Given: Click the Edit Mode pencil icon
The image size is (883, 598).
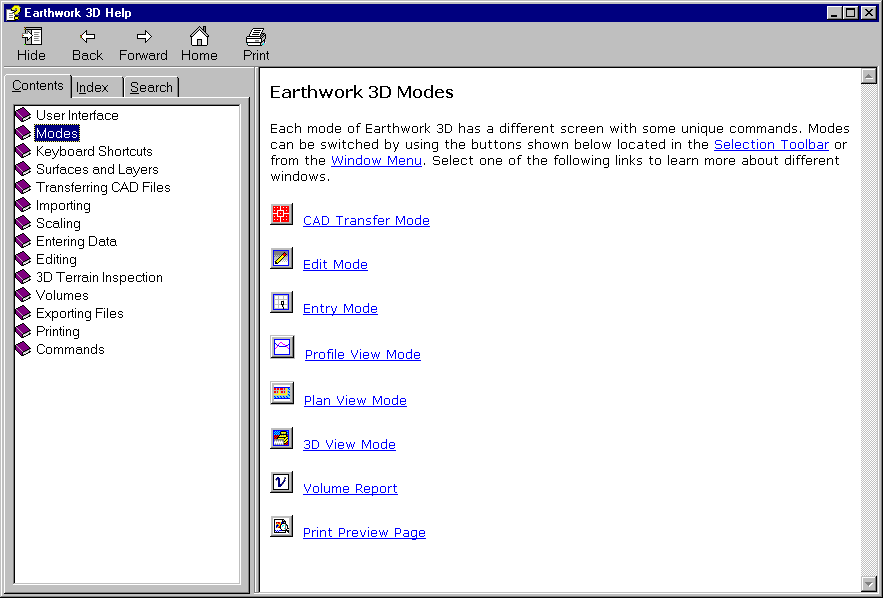Looking at the screenshot, I should click(281, 259).
